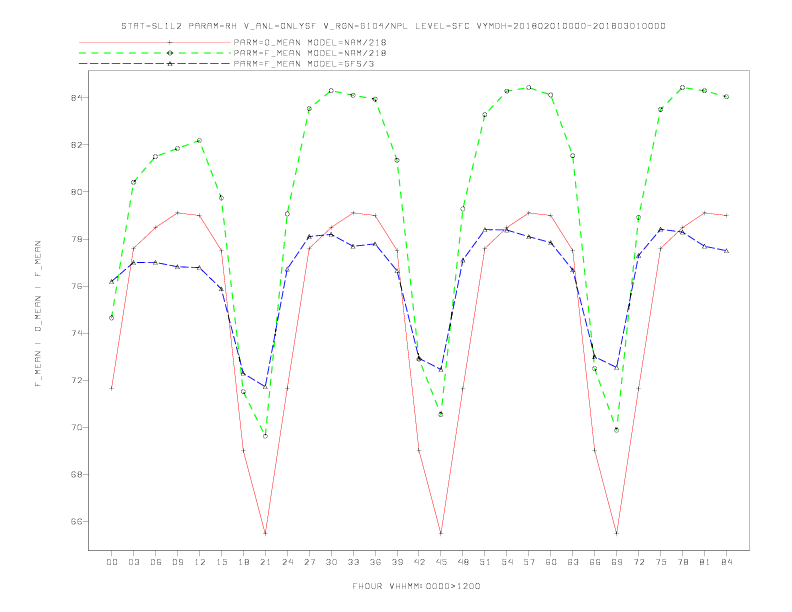Click the x-axis tick label 45
Viewport: 792px width, 612px height.
click(x=441, y=562)
